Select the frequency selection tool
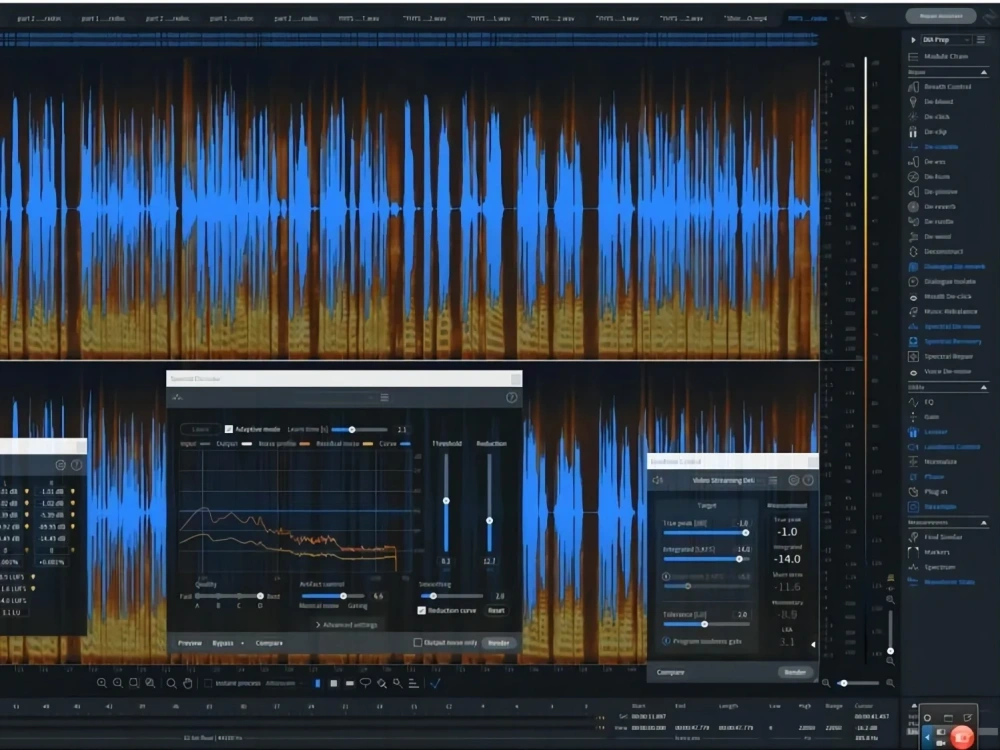This screenshot has width=1000, height=750. [349, 684]
